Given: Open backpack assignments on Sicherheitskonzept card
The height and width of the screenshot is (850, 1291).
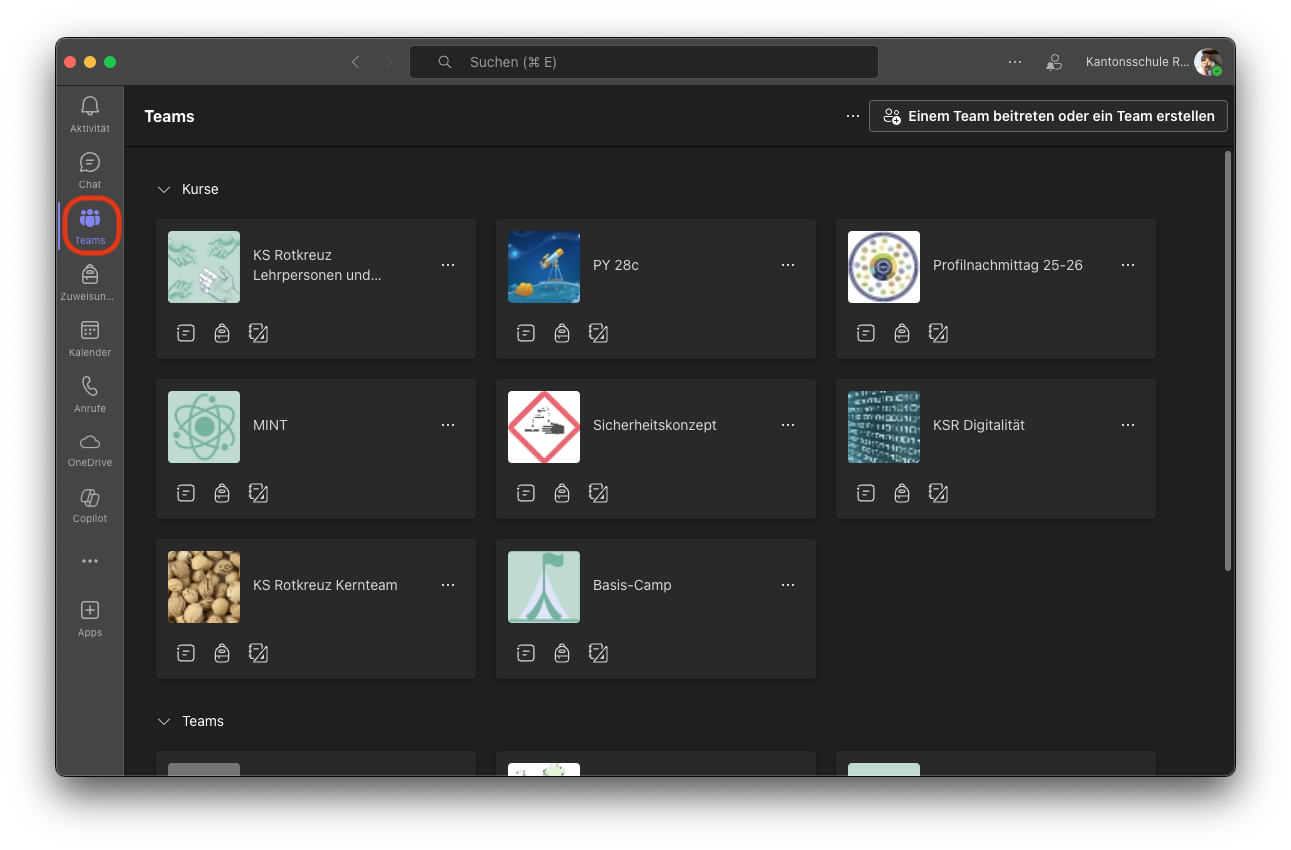Looking at the screenshot, I should click(x=562, y=493).
